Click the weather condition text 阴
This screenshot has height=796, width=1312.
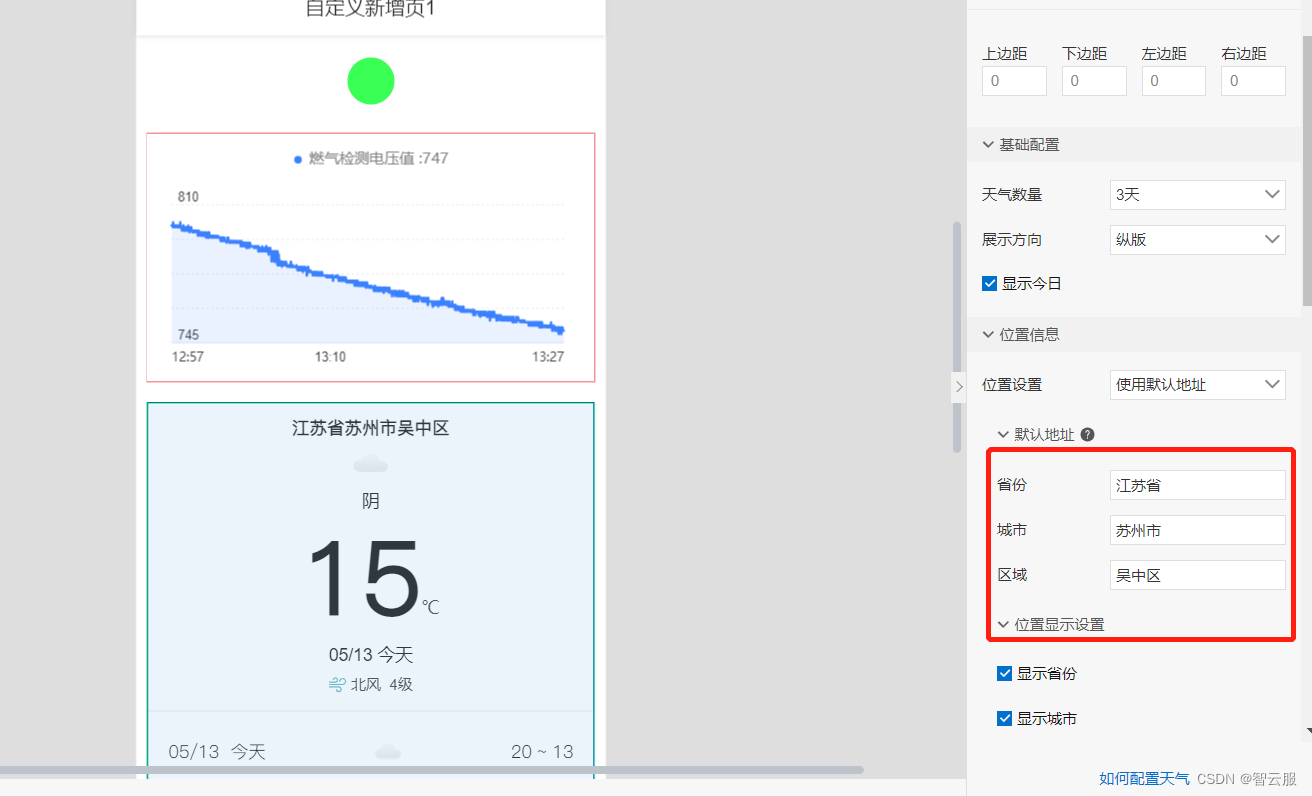[x=371, y=501]
